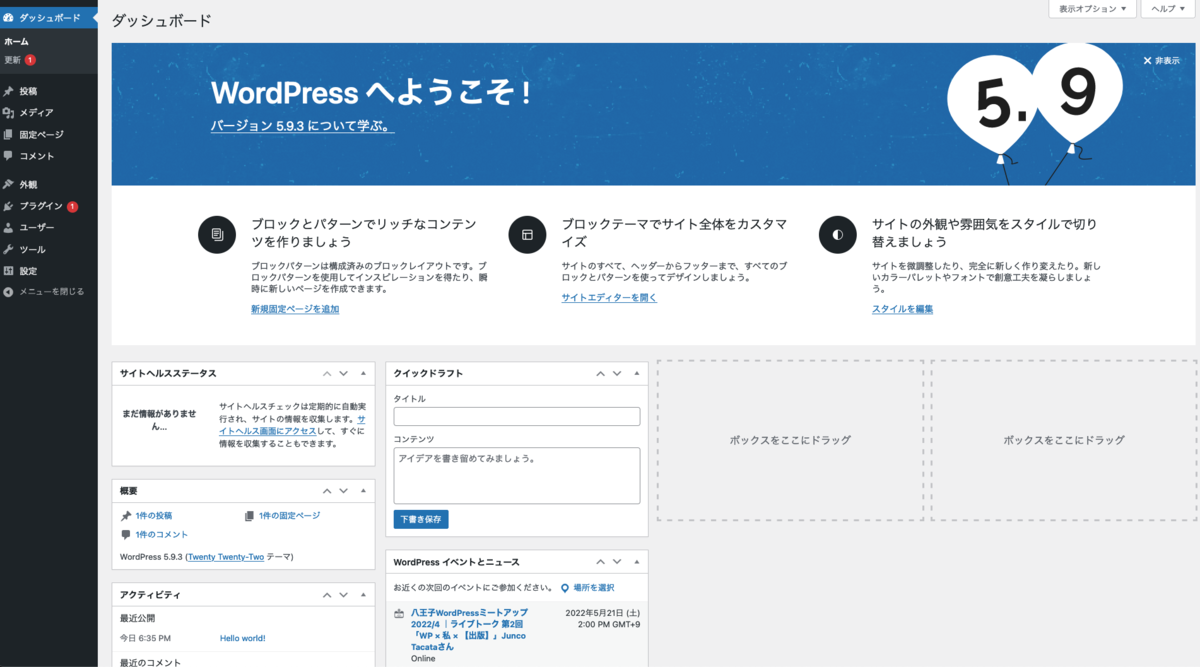Click the red badge next to プラグイン

coord(72,206)
